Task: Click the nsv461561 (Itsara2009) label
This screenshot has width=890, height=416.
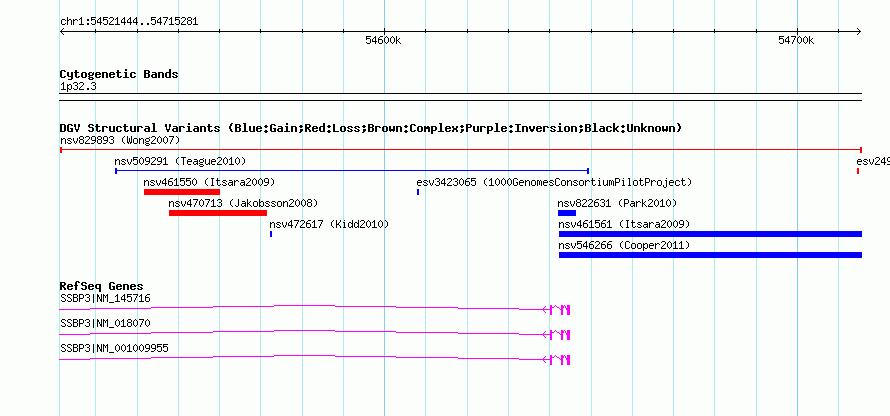Action: (624, 224)
